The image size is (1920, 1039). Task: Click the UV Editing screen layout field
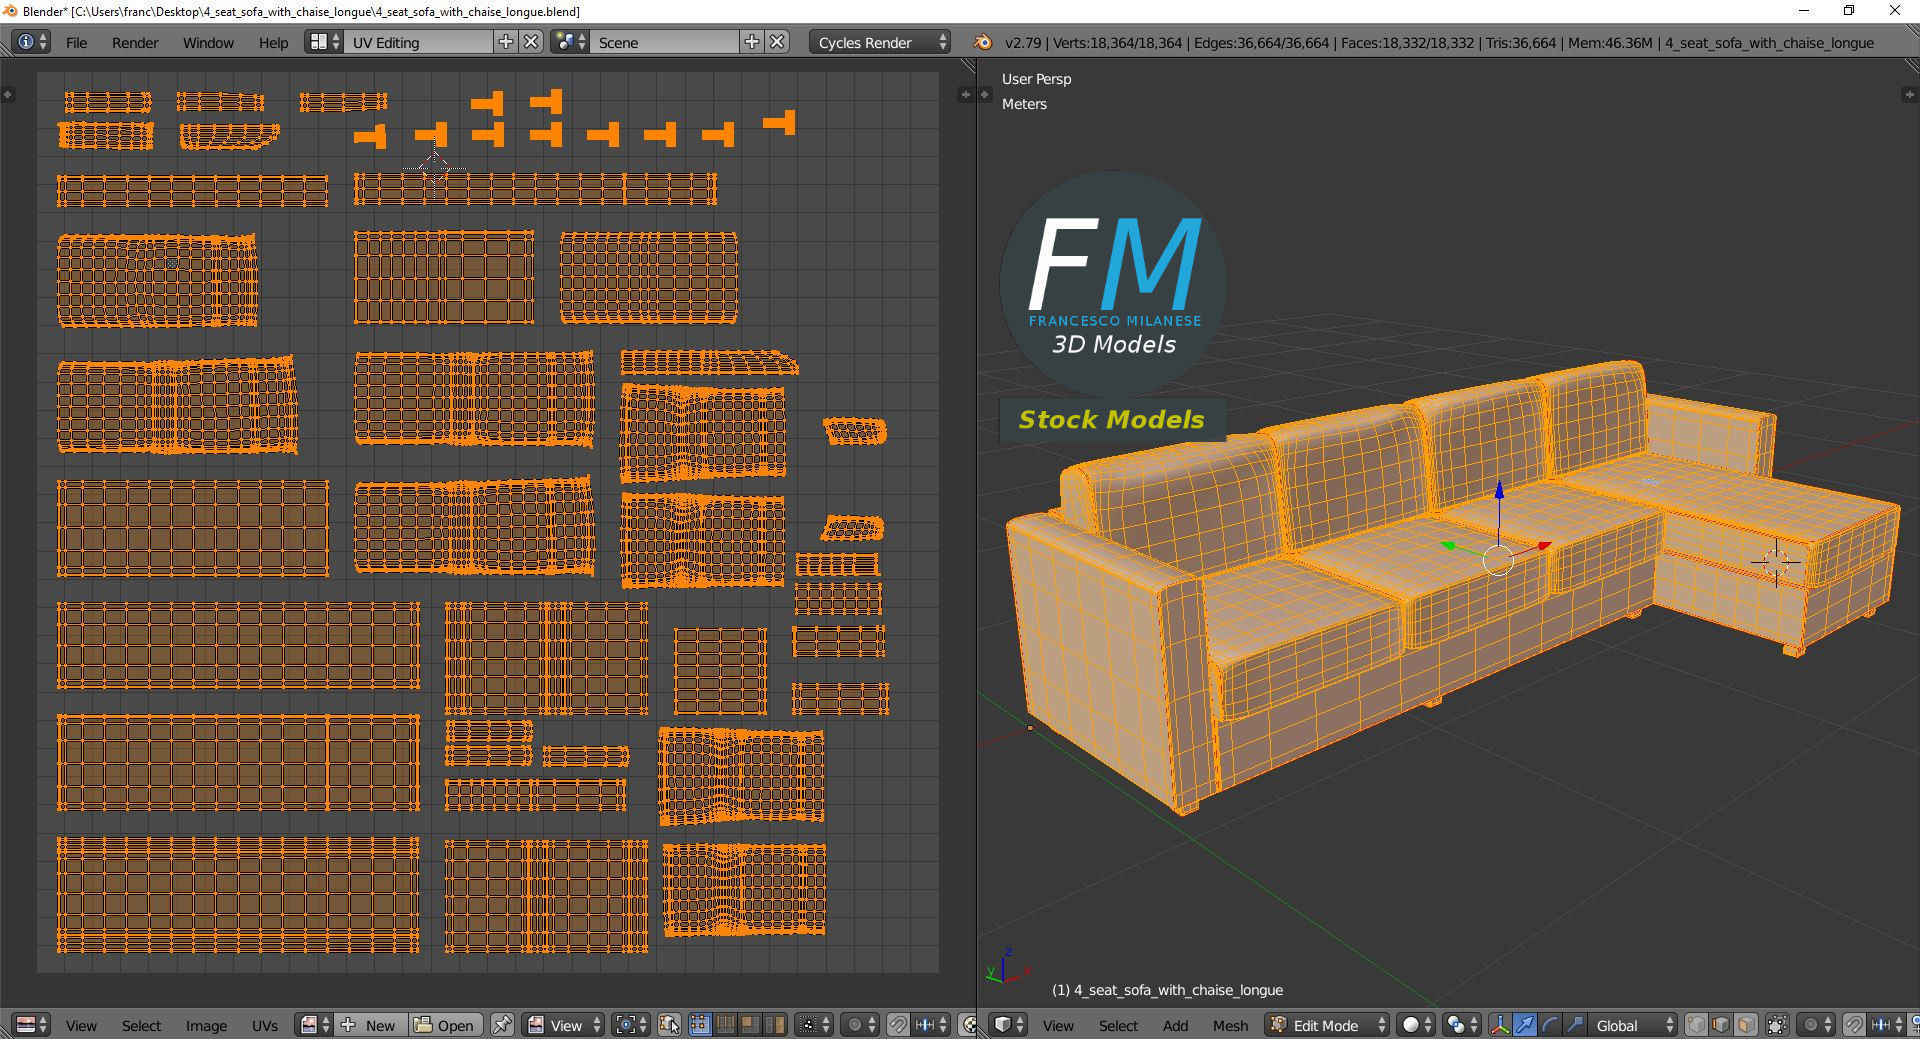tap(419, 42)
